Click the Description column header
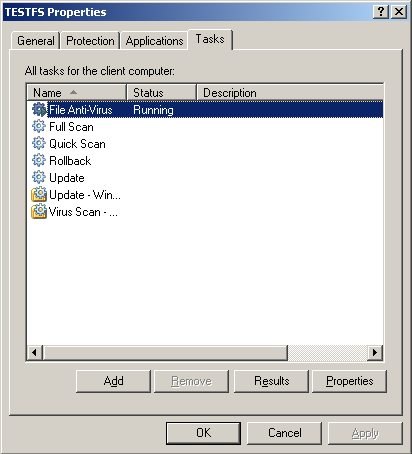 (290, 92)
